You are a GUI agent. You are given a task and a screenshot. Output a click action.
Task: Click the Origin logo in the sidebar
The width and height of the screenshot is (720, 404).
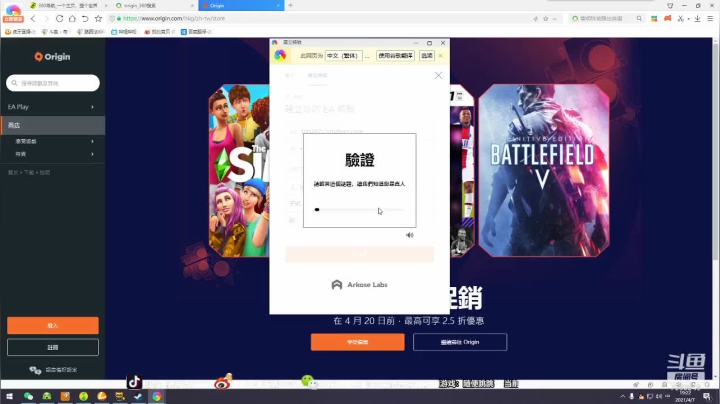coord(52,56)
